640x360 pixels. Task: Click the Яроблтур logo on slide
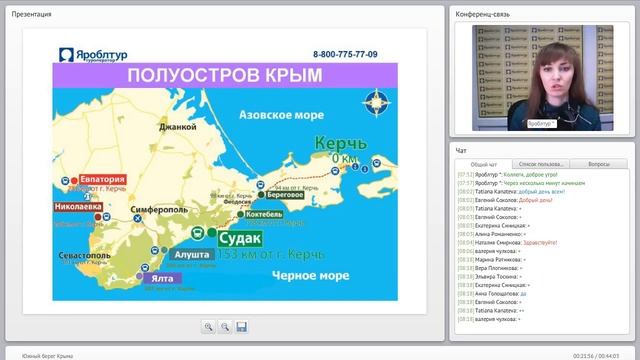click(93, 55)
